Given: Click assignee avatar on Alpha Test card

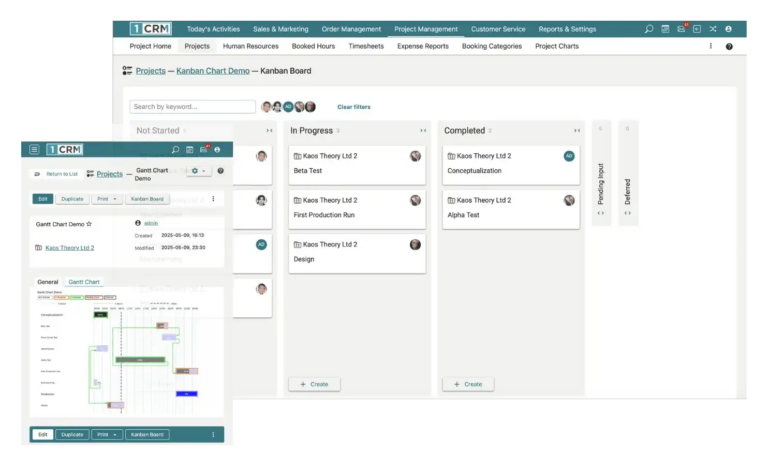Looking at the screenshot, I should [x=569, y=200].
